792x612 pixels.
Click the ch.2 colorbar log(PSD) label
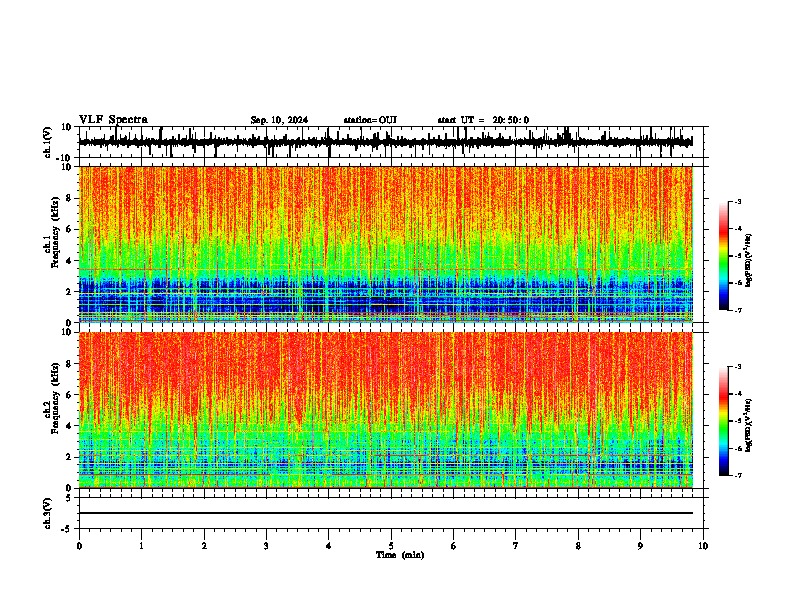click(748, 425)
